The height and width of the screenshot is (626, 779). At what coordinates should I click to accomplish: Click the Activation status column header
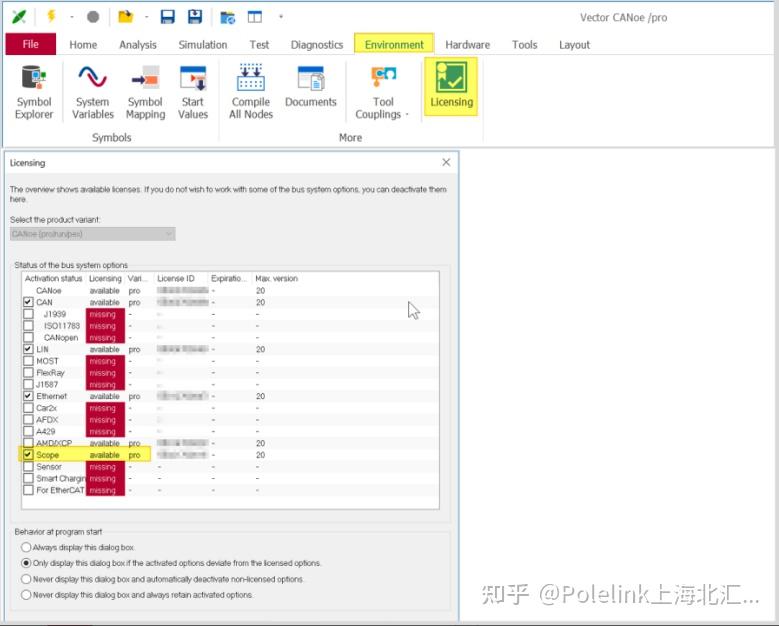tap(54, 278)
